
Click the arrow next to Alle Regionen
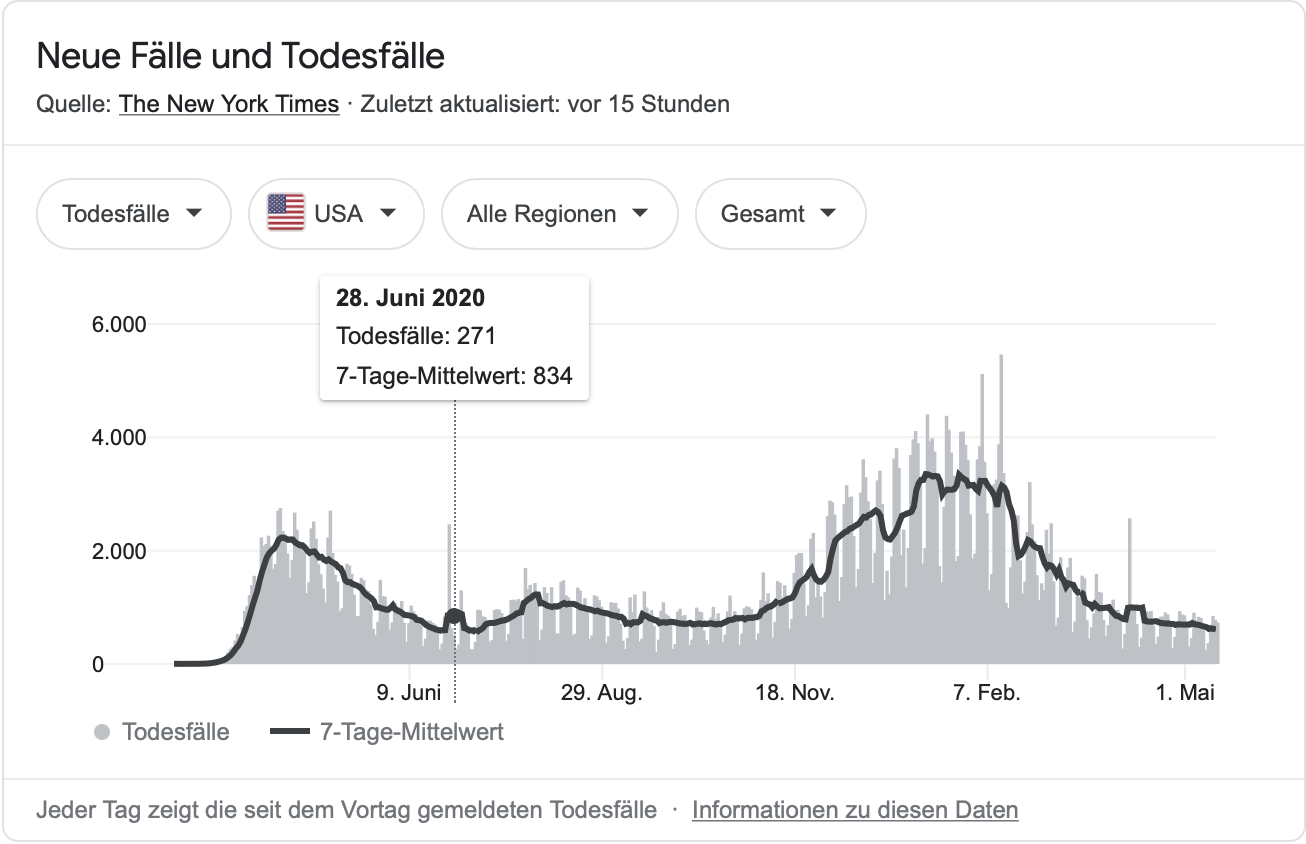pyautogui.click(x=641, y=214)
